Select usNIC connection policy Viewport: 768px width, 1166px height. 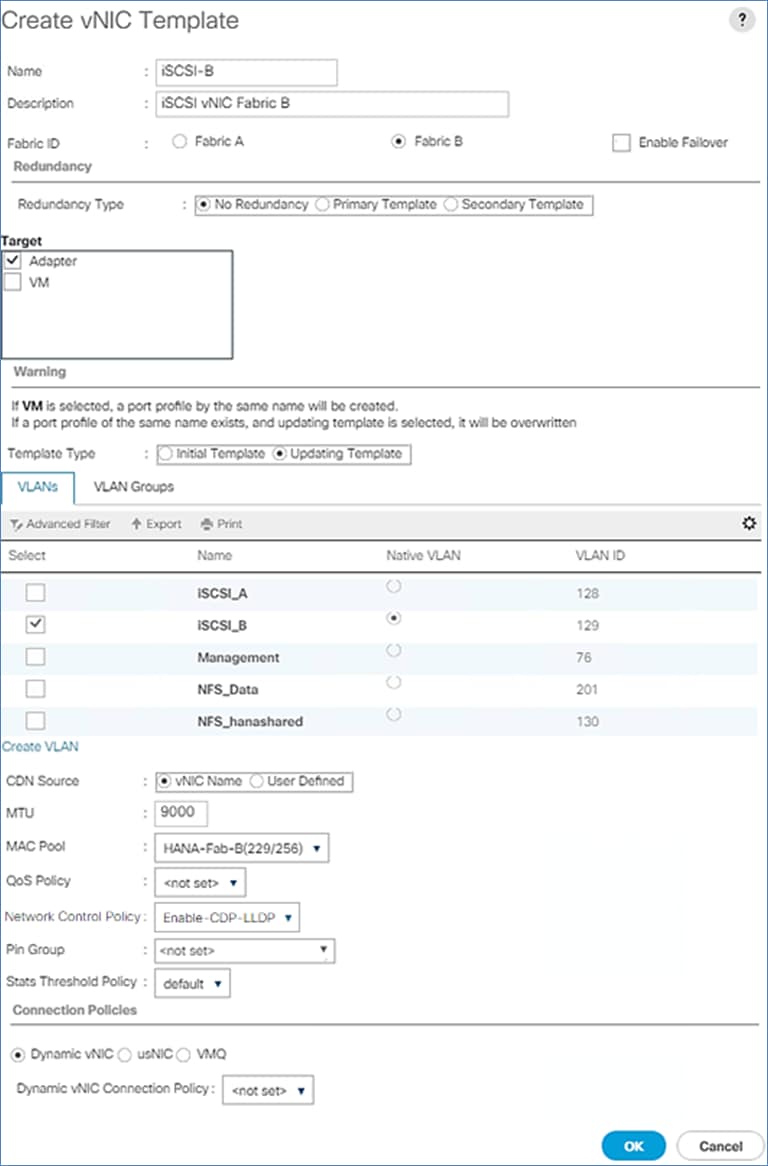click(125, 1054)
